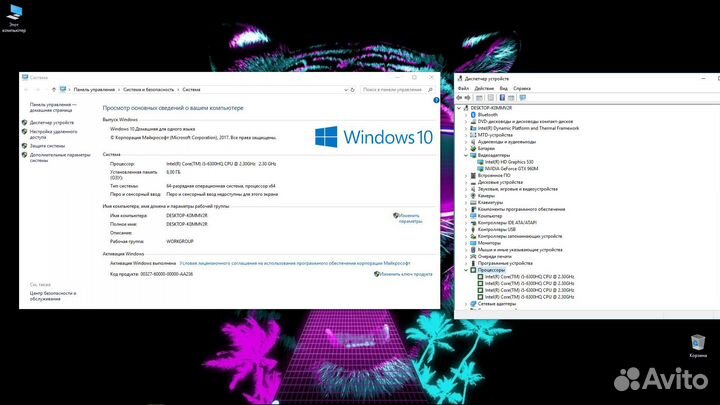Expand the 'Мониторы' tree node

[466, 243]
